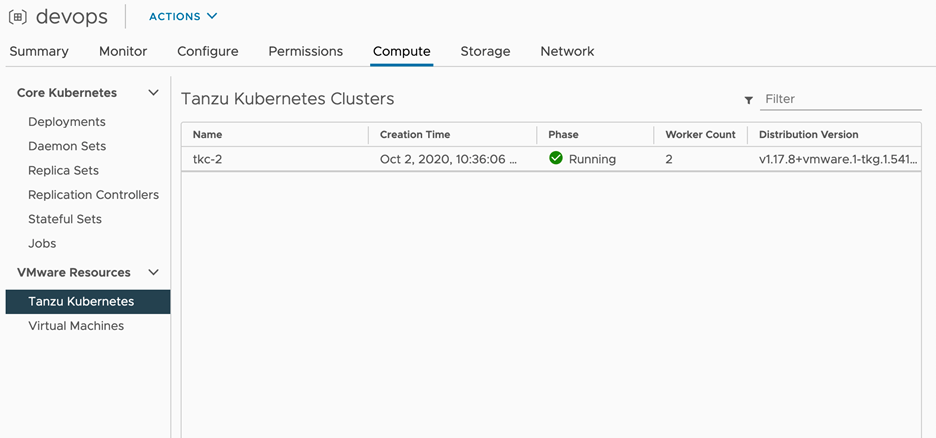Viewport: 936px width, 438px height.
Task: Click the tkc-2 cluster name
Action: (207, 159)
